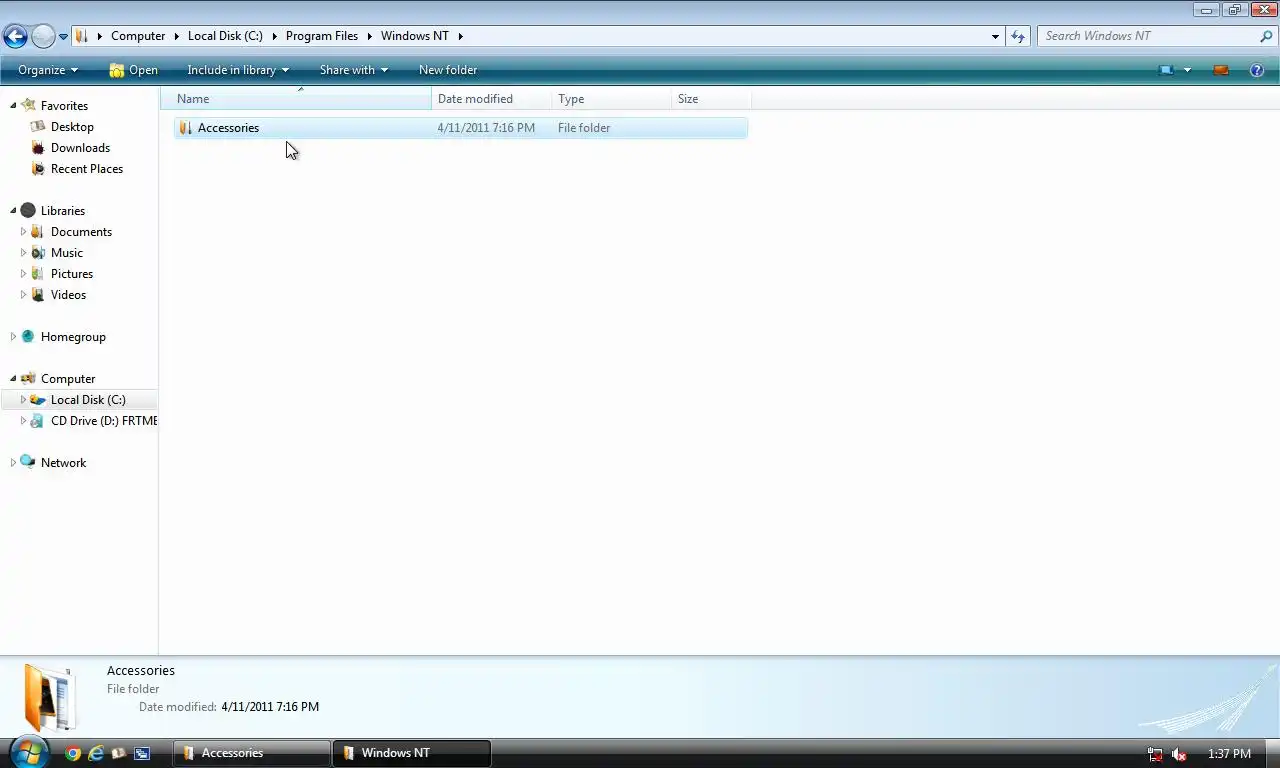
Task: Select the Videos library
Action: (x=68, y=295)
